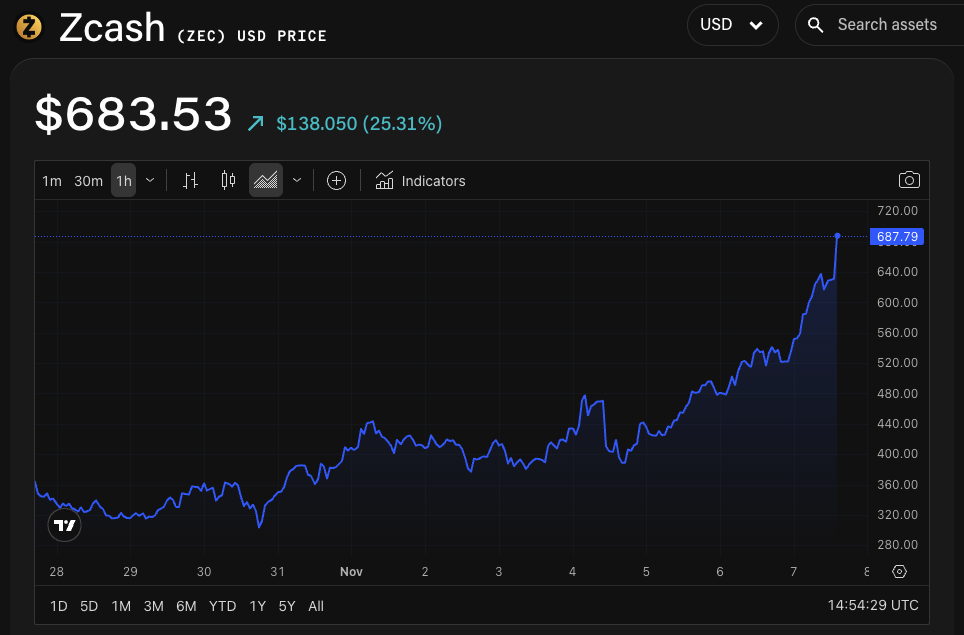This screenshot has height=635, width=964.
Task: Take a chart snapshot with the camera icon
Action: [x=909, y=179]
